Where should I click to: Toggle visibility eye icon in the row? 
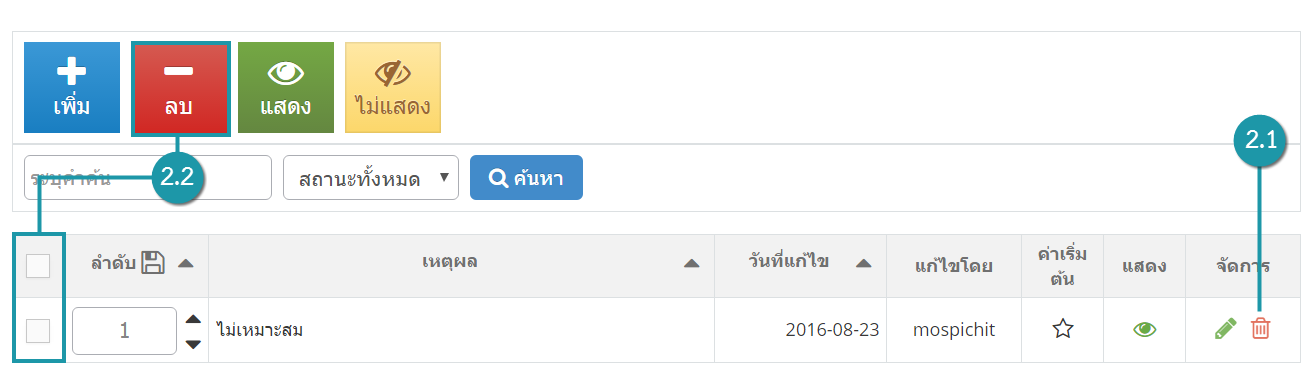(1145, 329)
